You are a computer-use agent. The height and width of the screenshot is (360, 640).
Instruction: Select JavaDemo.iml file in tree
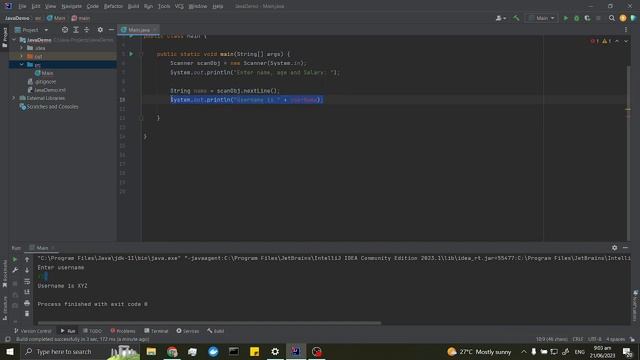tap(47, 90)
